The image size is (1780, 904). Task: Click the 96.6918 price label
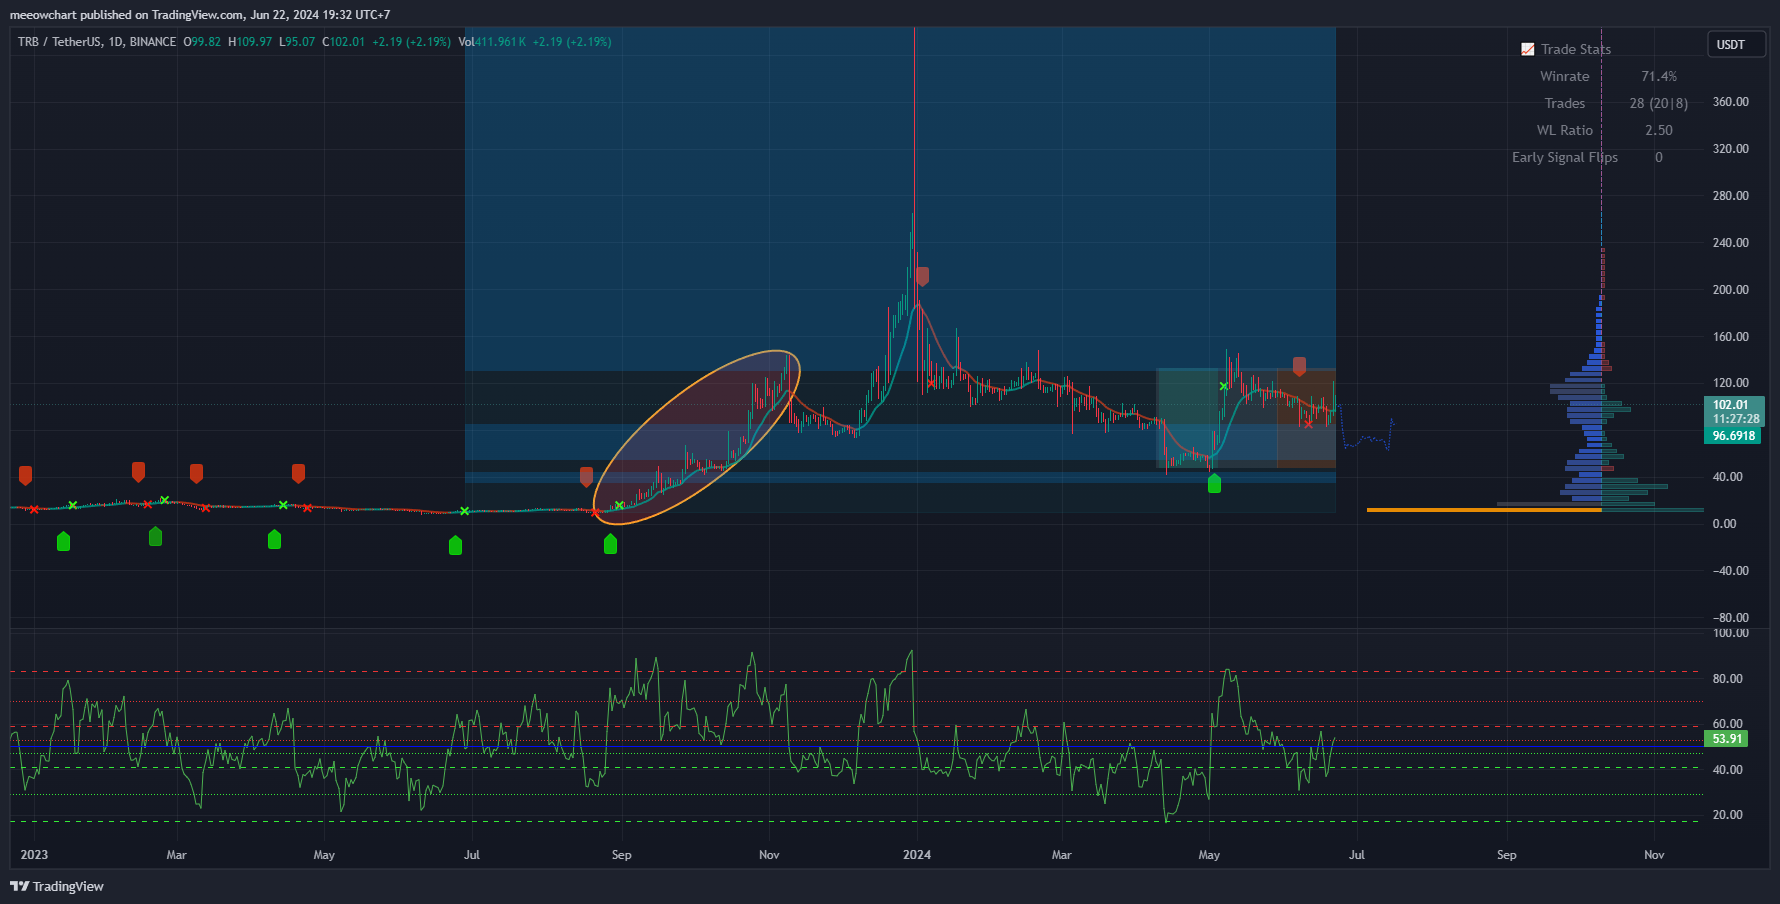(1733, 436)
